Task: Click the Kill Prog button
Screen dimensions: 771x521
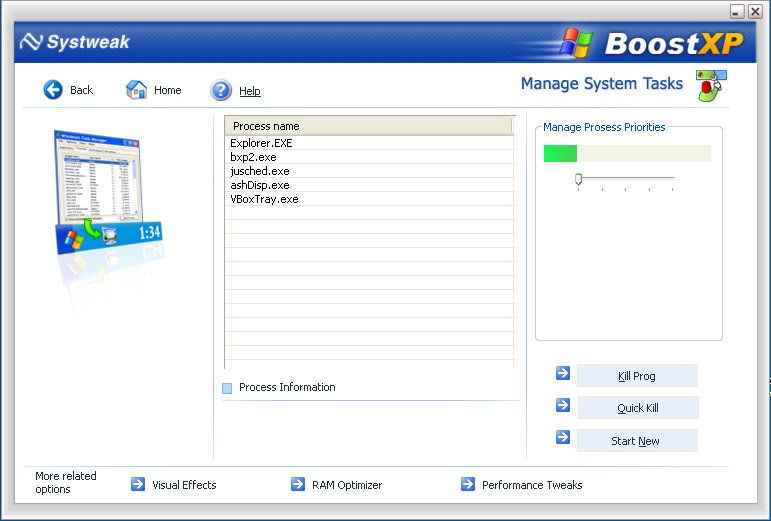Action: tap(637, 376)
